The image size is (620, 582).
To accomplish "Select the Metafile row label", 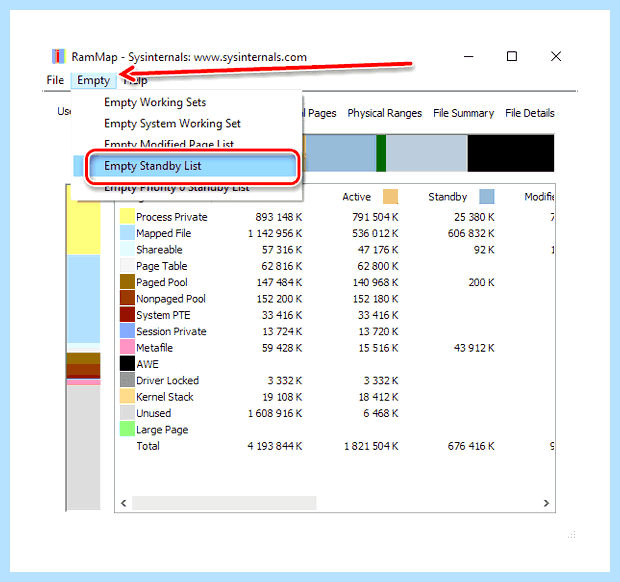I will (x=155, y=348).
